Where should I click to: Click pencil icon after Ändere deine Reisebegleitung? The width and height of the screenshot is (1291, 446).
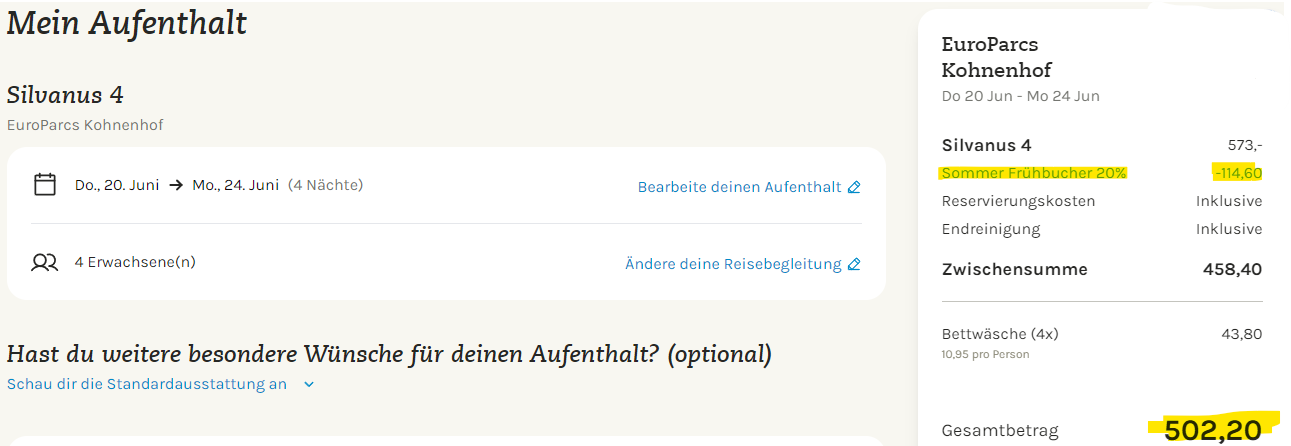(854, 264)
